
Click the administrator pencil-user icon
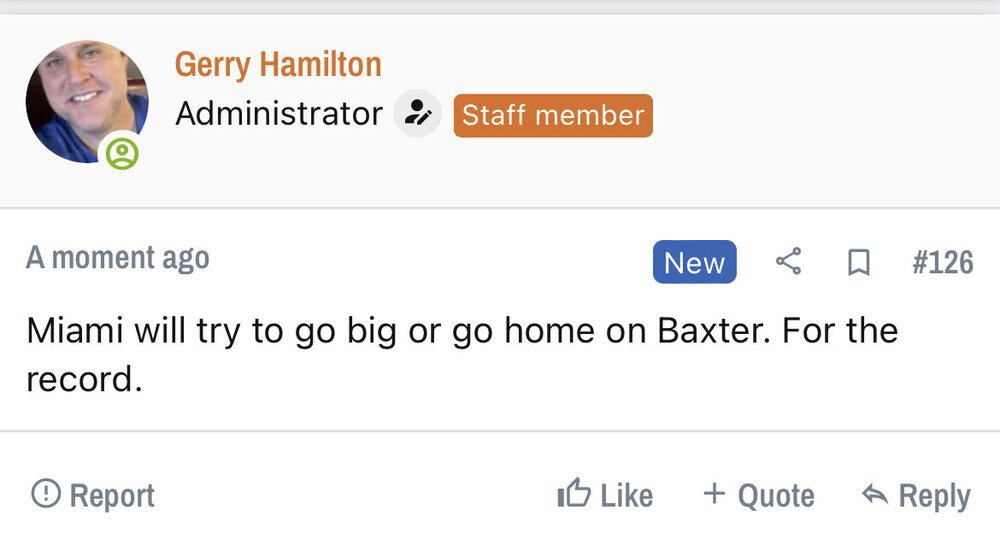417,114
